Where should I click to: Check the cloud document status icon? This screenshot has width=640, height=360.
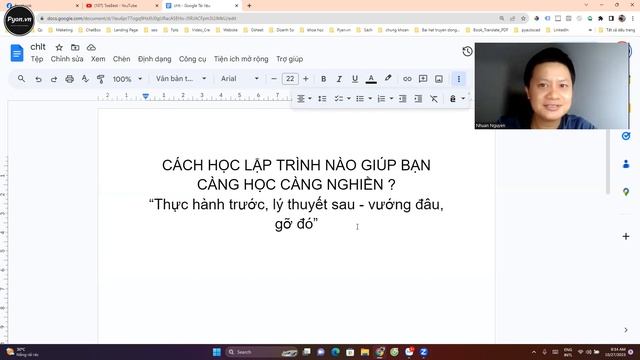[x=91, y=47]
